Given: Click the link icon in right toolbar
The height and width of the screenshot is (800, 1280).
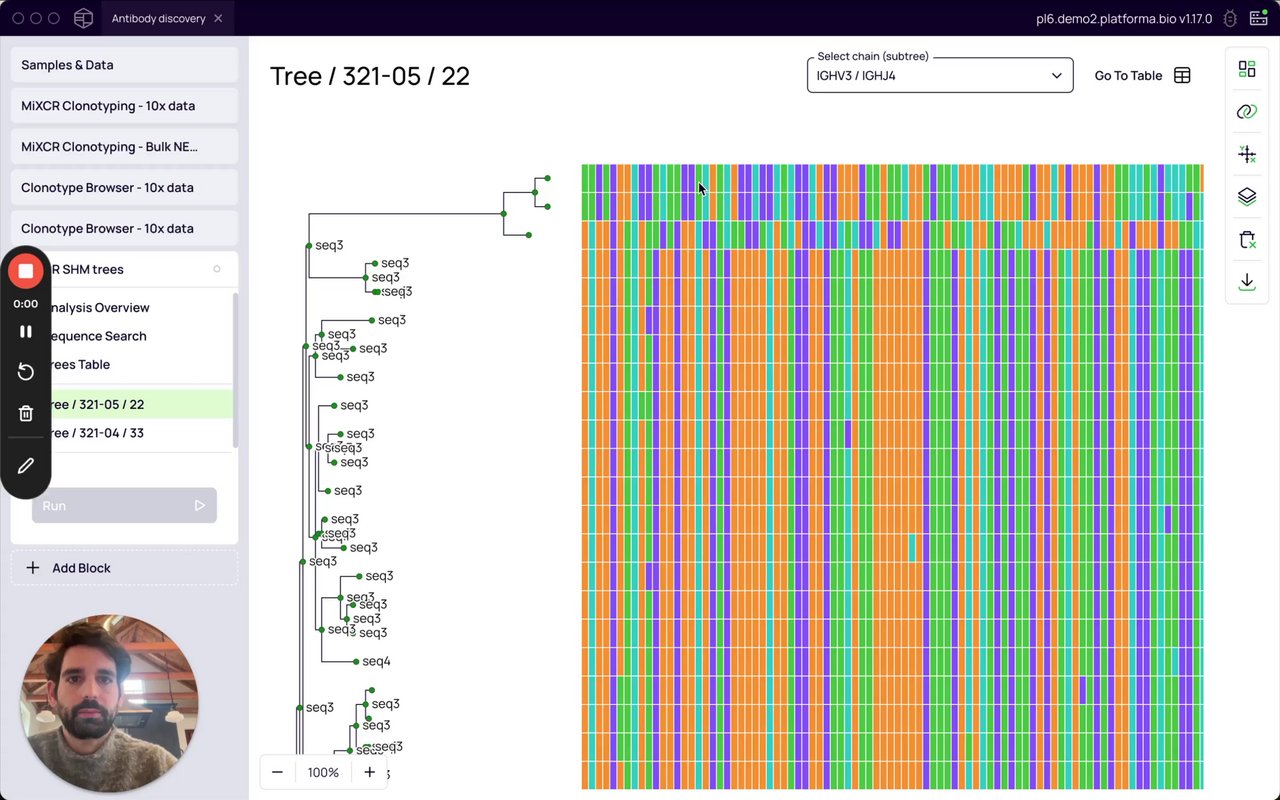Looking at the screenshot, I should [1247, 112].
